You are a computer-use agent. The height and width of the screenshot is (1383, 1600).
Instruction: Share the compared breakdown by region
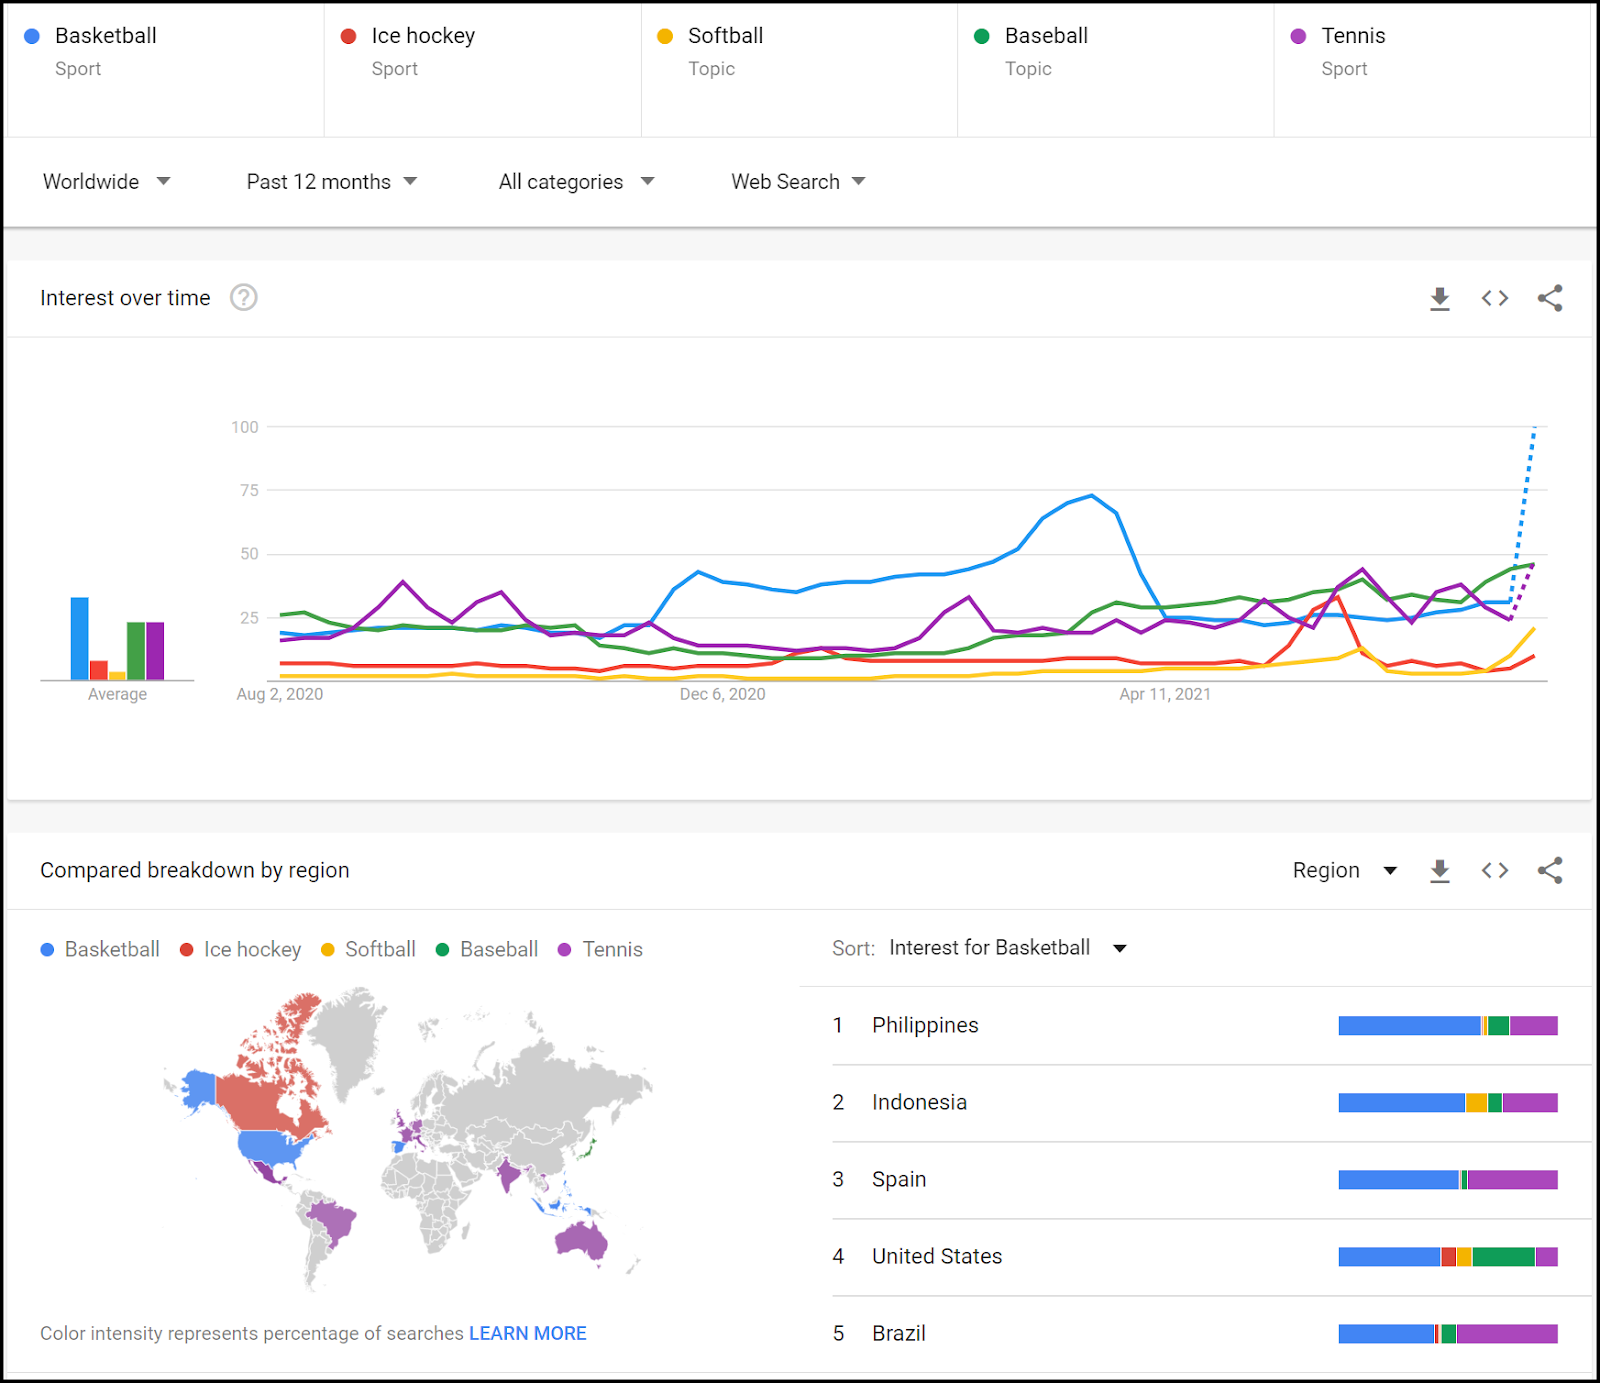pyautogui.click(x=1549, y=870)
